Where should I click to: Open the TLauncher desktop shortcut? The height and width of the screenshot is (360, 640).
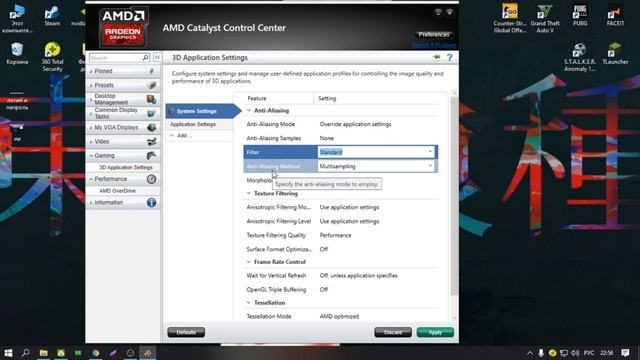(x=615, y=53)
